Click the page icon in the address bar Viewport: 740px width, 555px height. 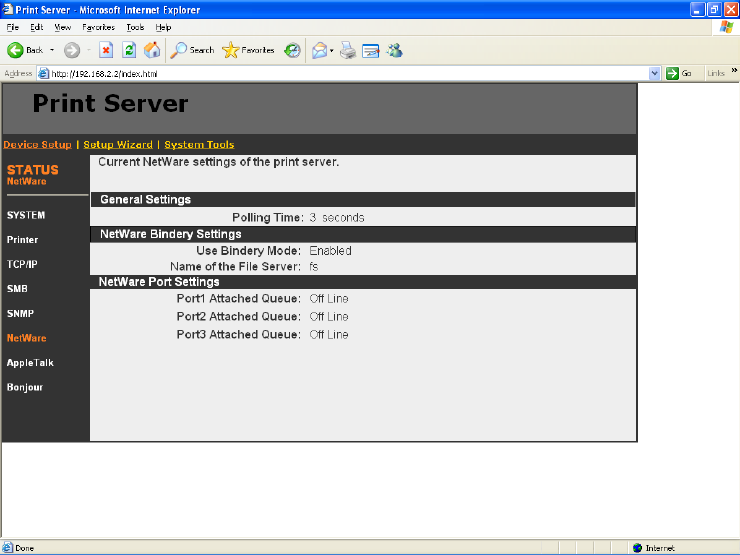(43, 73)
